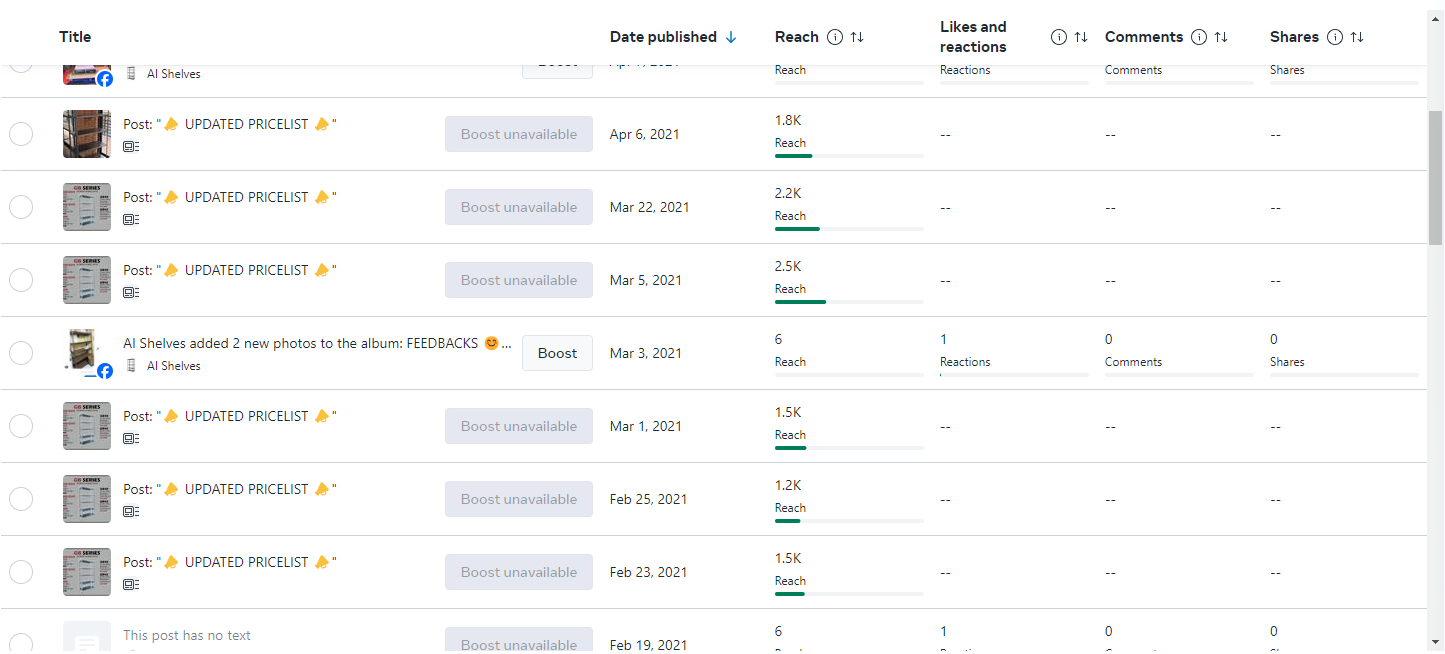Screen dimensions: 1445x654
Task: Sort posts by Shares arrows icon
Action: point(1357,37)
